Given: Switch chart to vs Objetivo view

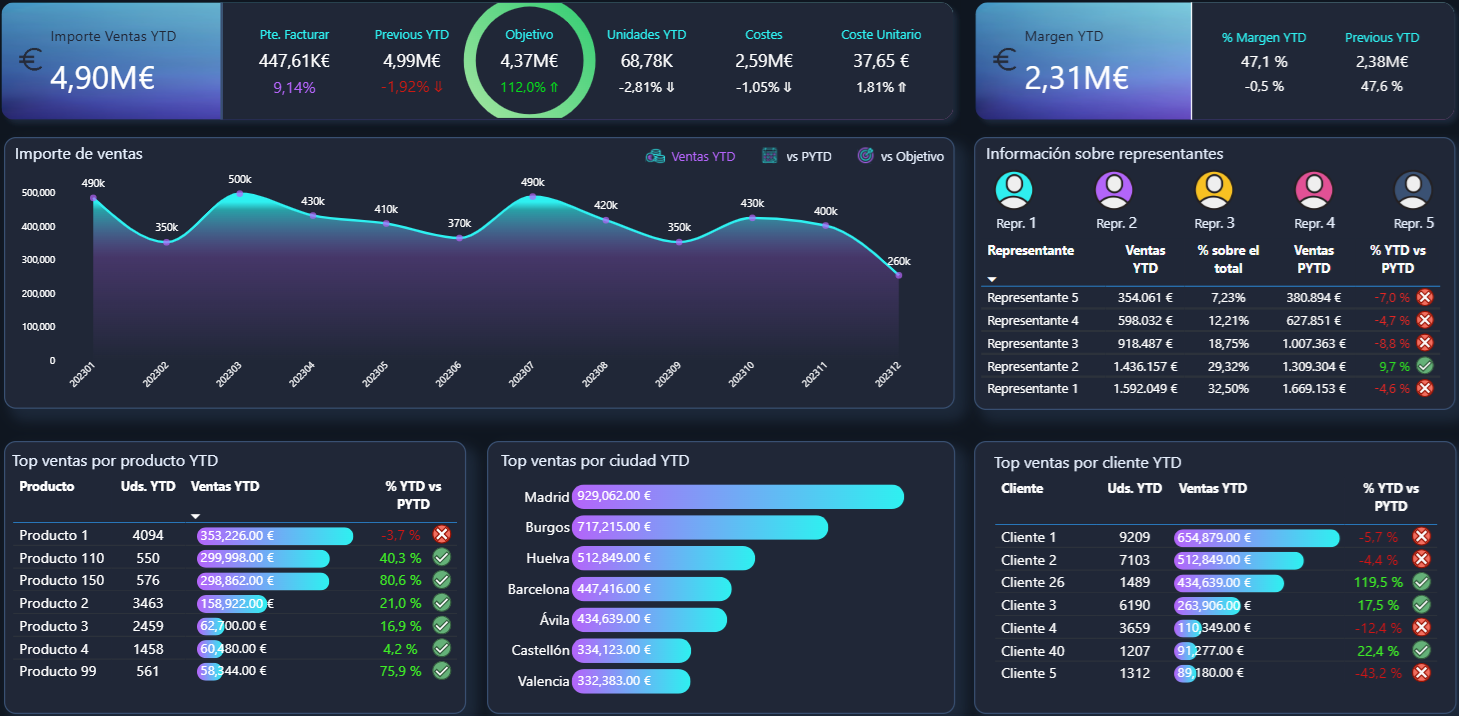Looking at the screenshot, I should 900,156.
